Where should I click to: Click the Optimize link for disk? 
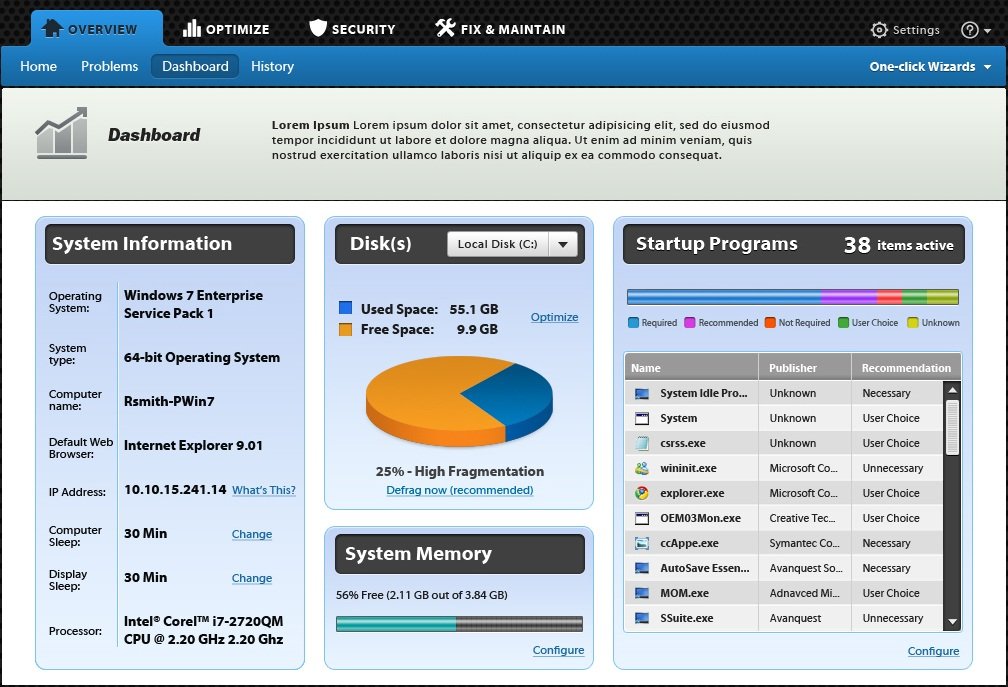pos(554,317)
